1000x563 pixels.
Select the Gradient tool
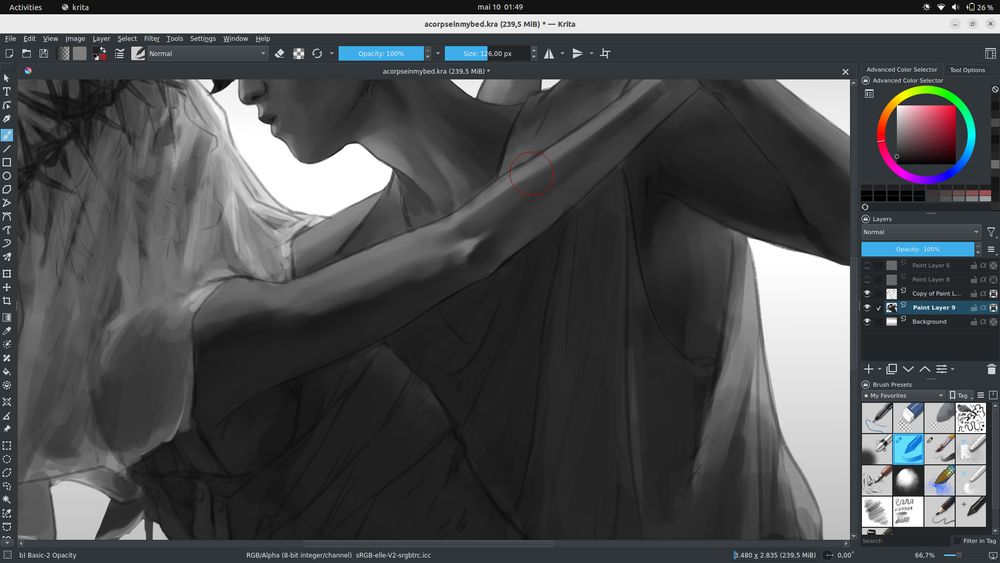(7, 318)
